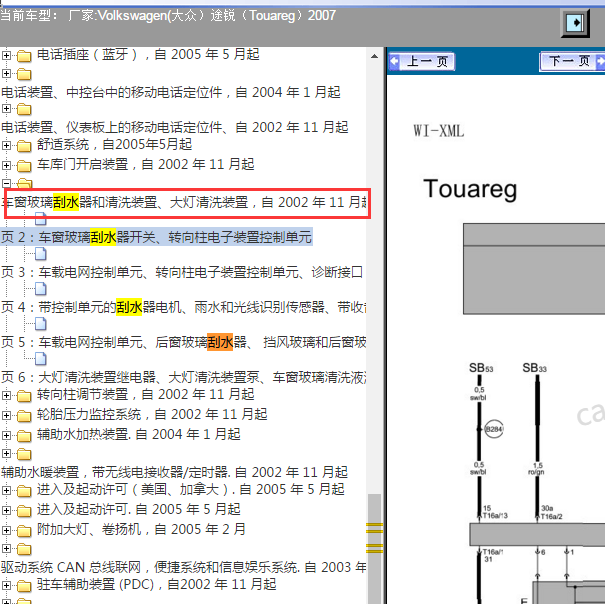The height and width of the screenshot is (604, 605).
Task: Expand the 辅助水暖装置 folder node
Action: coord(6,453)
